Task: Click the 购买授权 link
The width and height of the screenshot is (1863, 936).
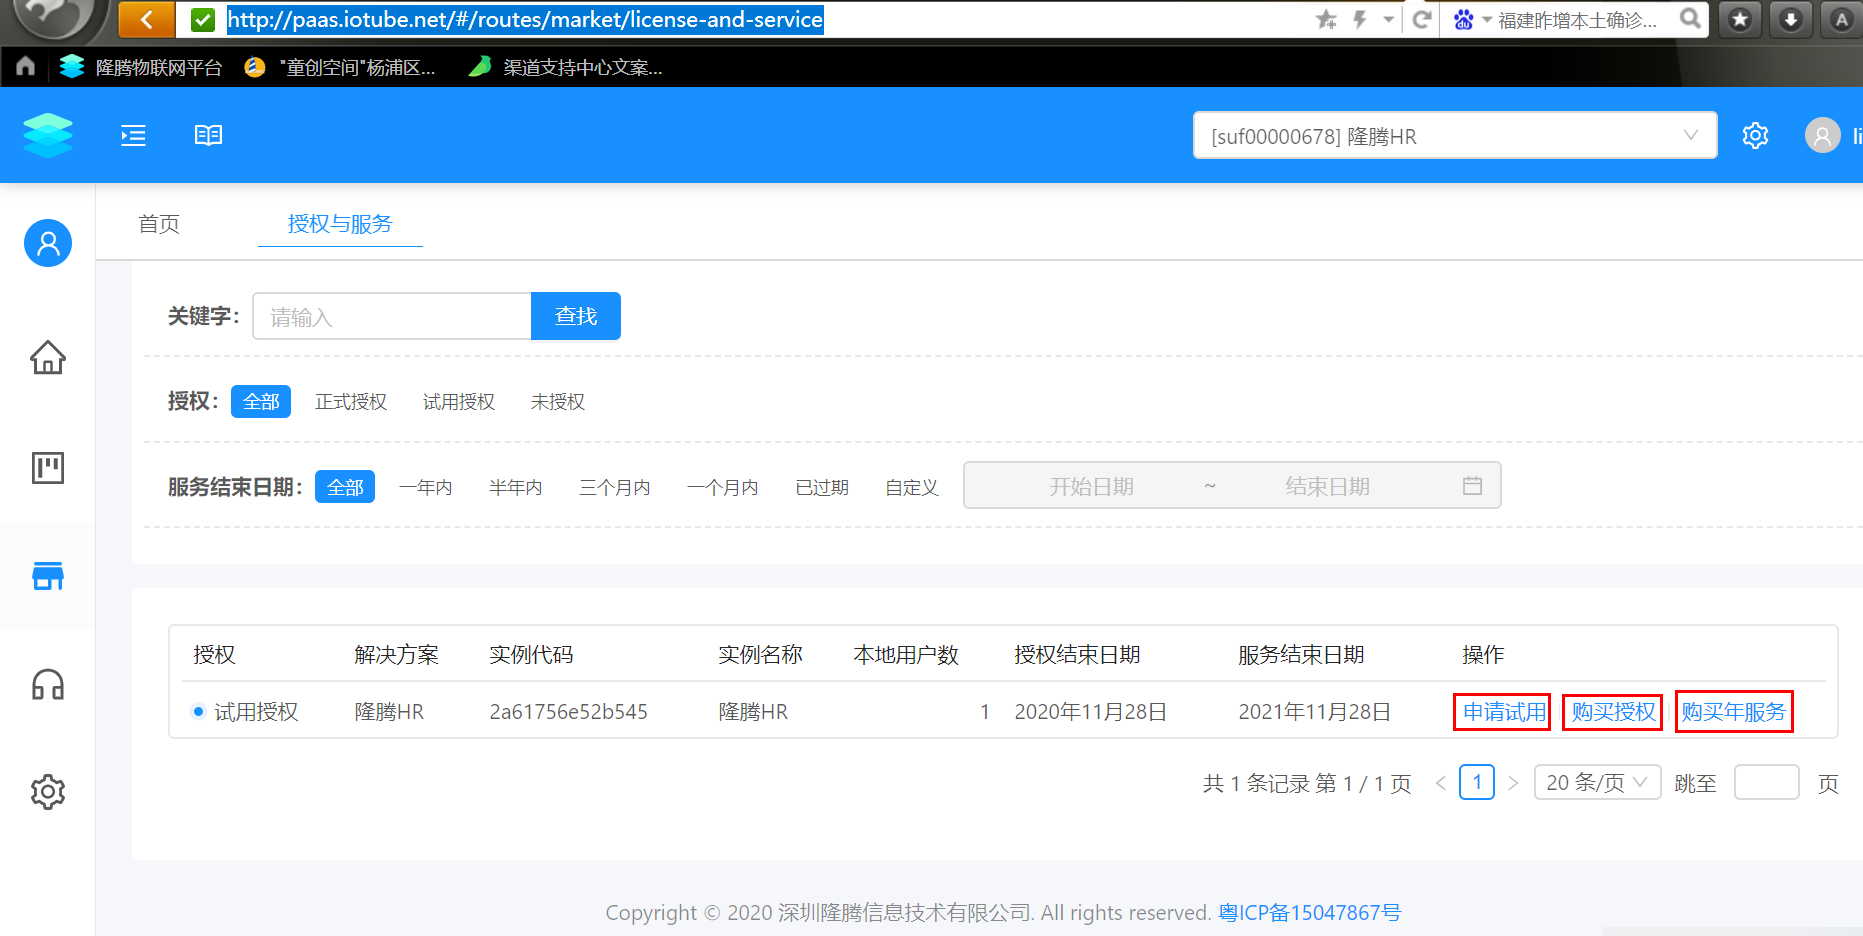Action: 1613,712
